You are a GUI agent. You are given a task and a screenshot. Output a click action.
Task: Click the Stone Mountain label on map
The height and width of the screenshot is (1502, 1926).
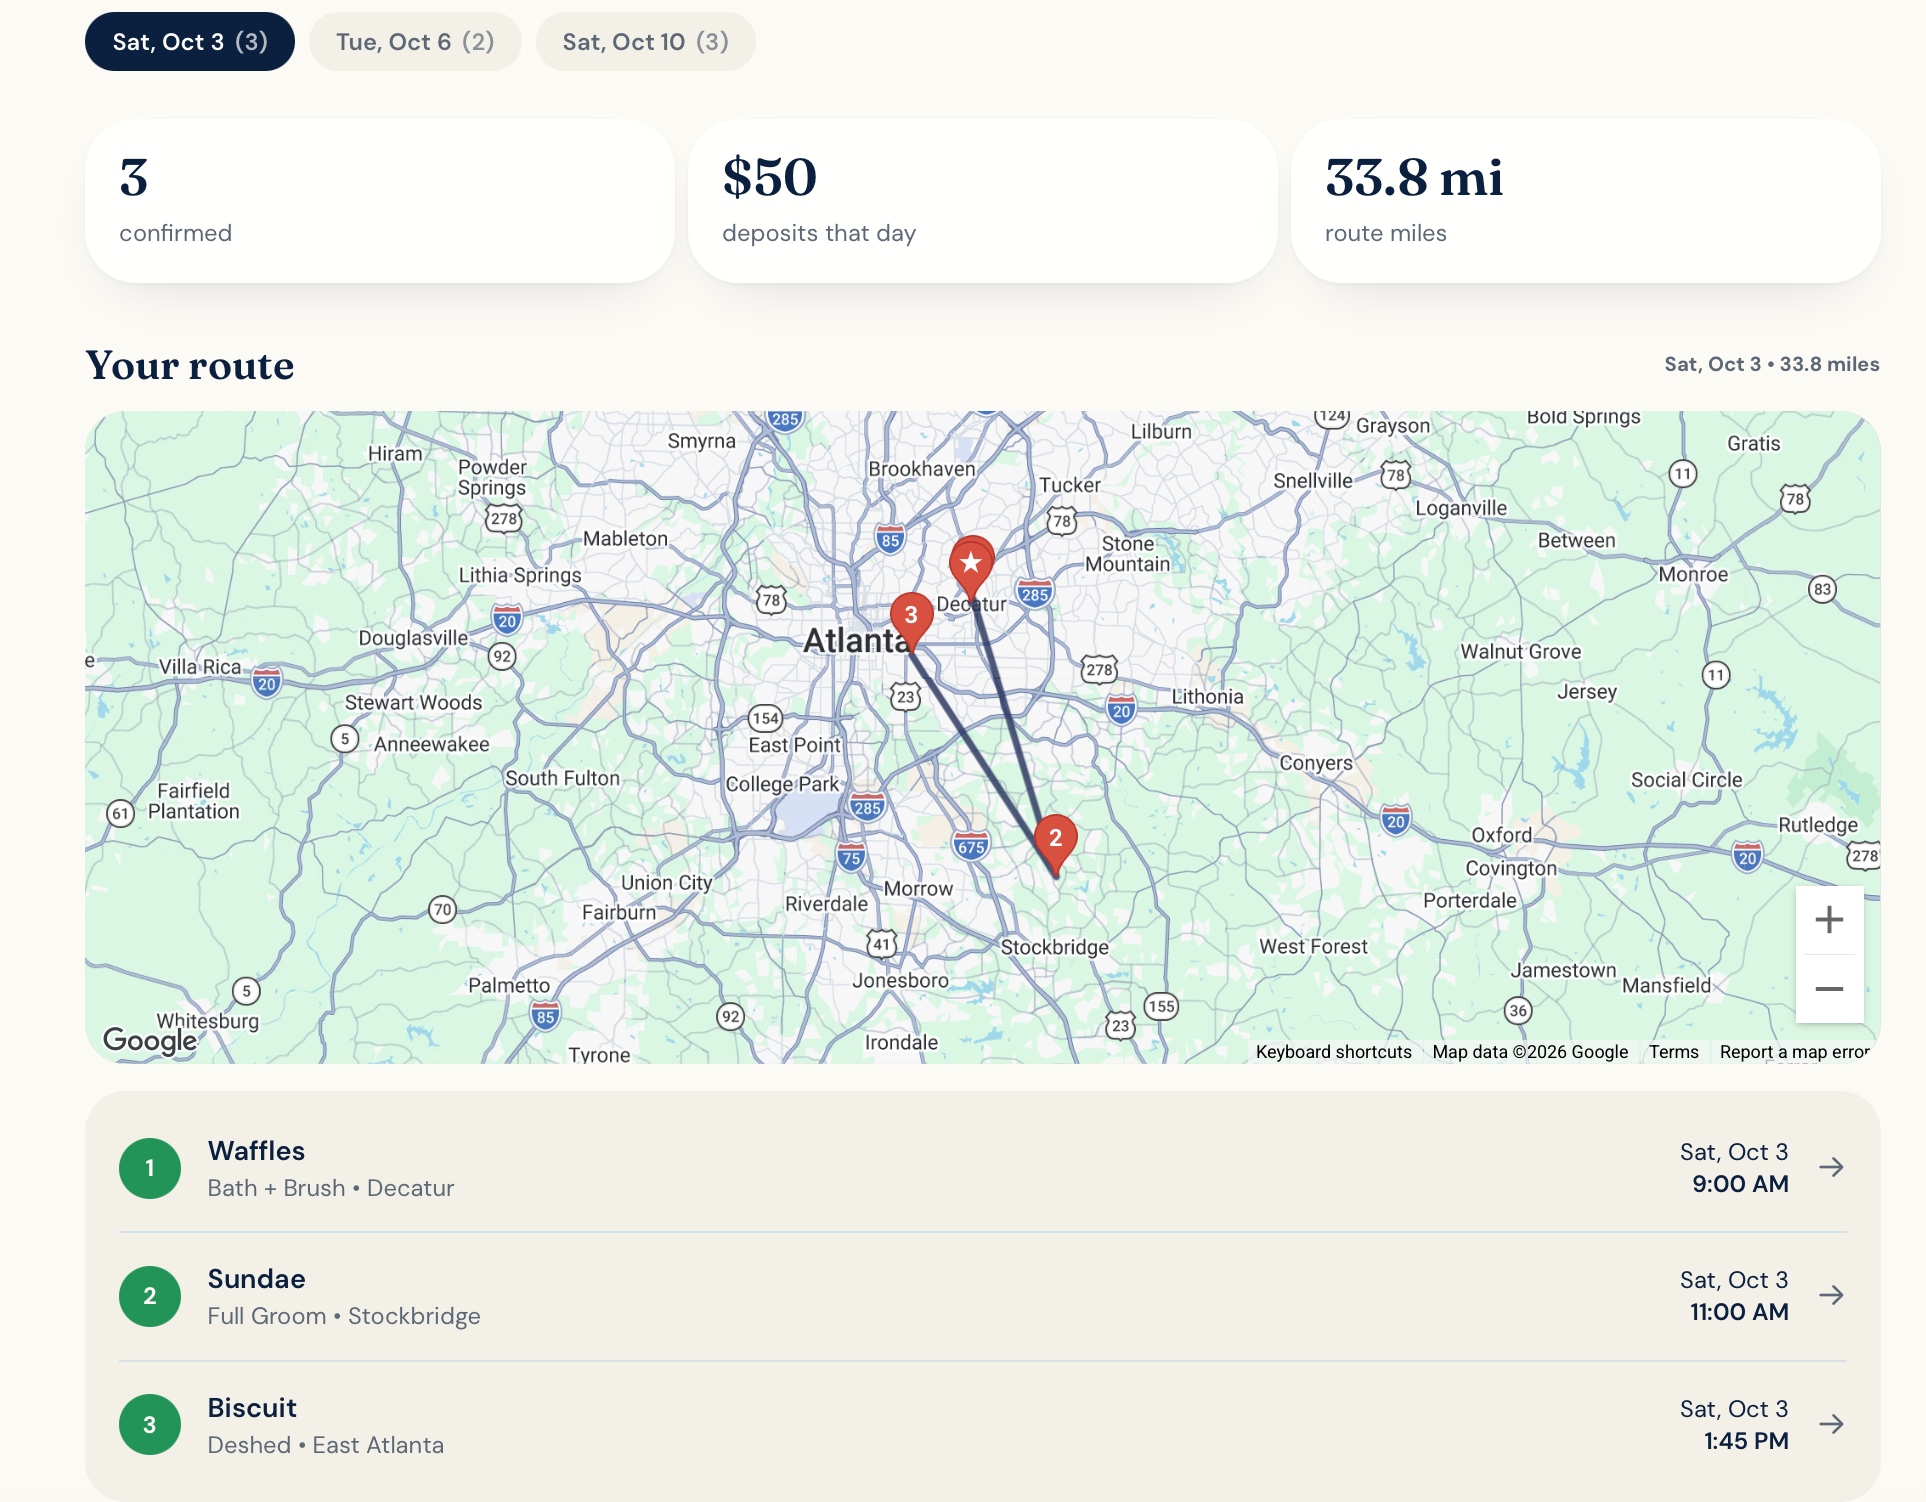1128,554
